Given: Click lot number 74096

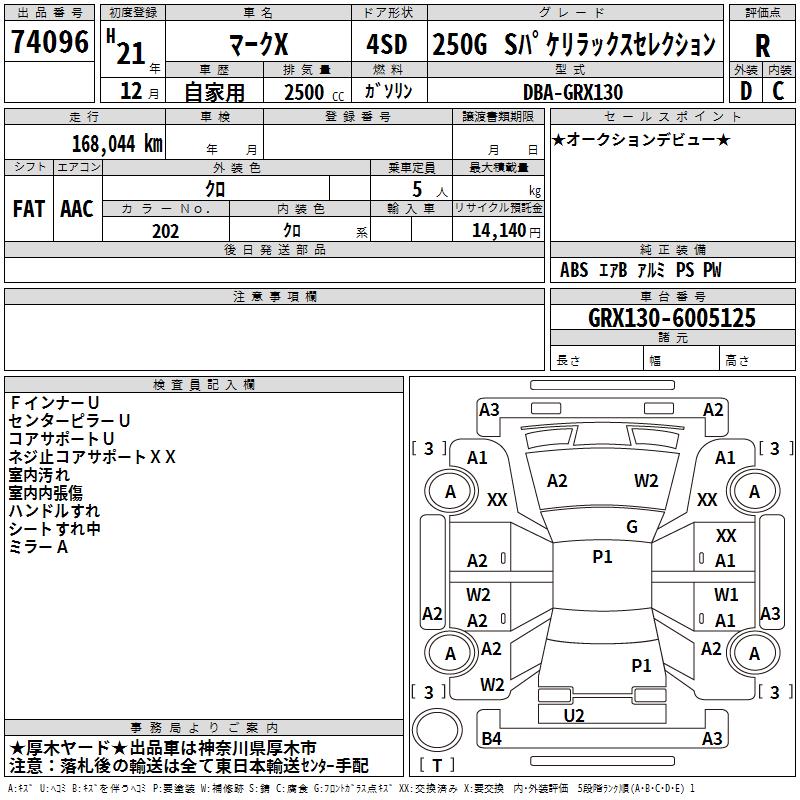Looking at the screenshot, I should 49,42.
